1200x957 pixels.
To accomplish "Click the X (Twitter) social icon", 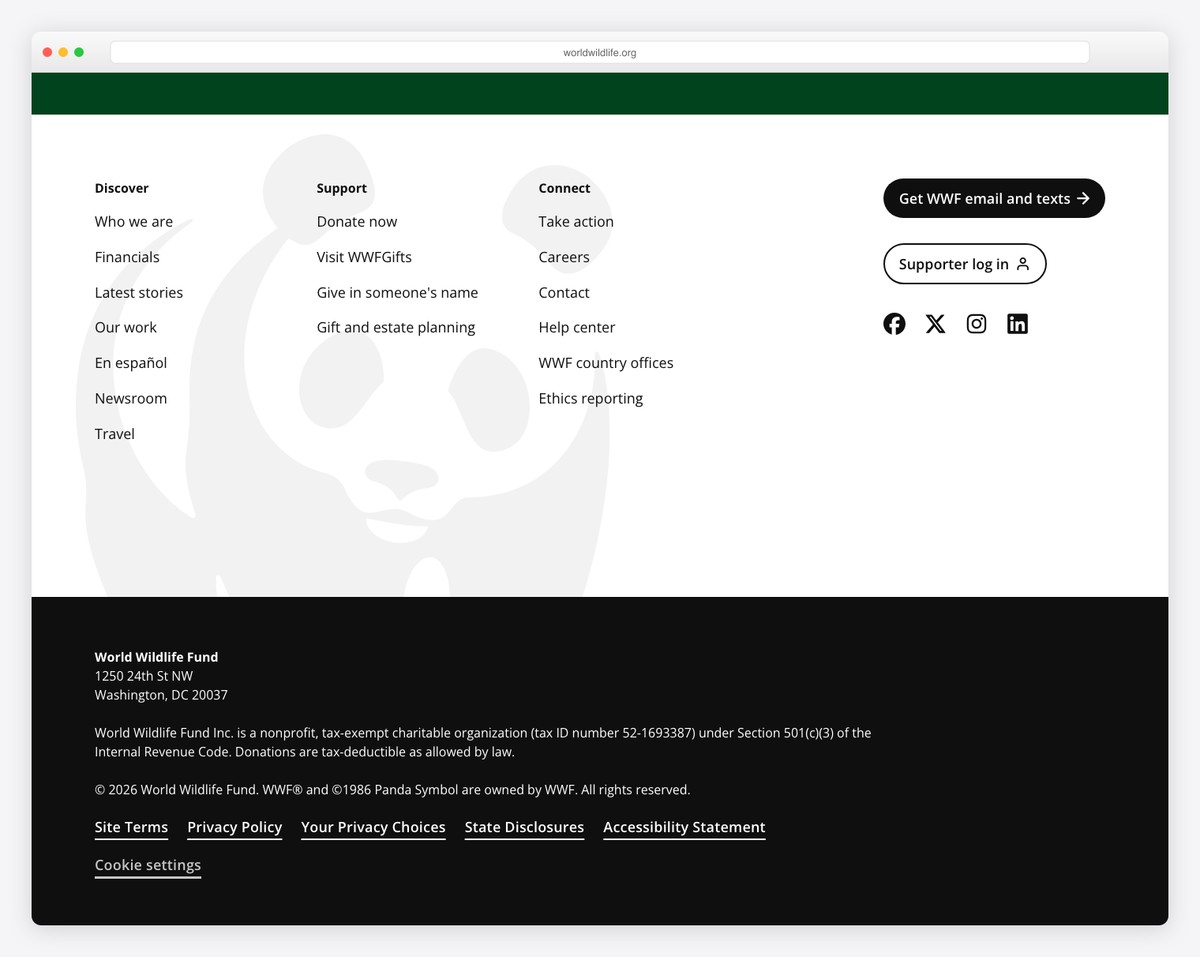I will pyautogui.click(x=935, y=323).
